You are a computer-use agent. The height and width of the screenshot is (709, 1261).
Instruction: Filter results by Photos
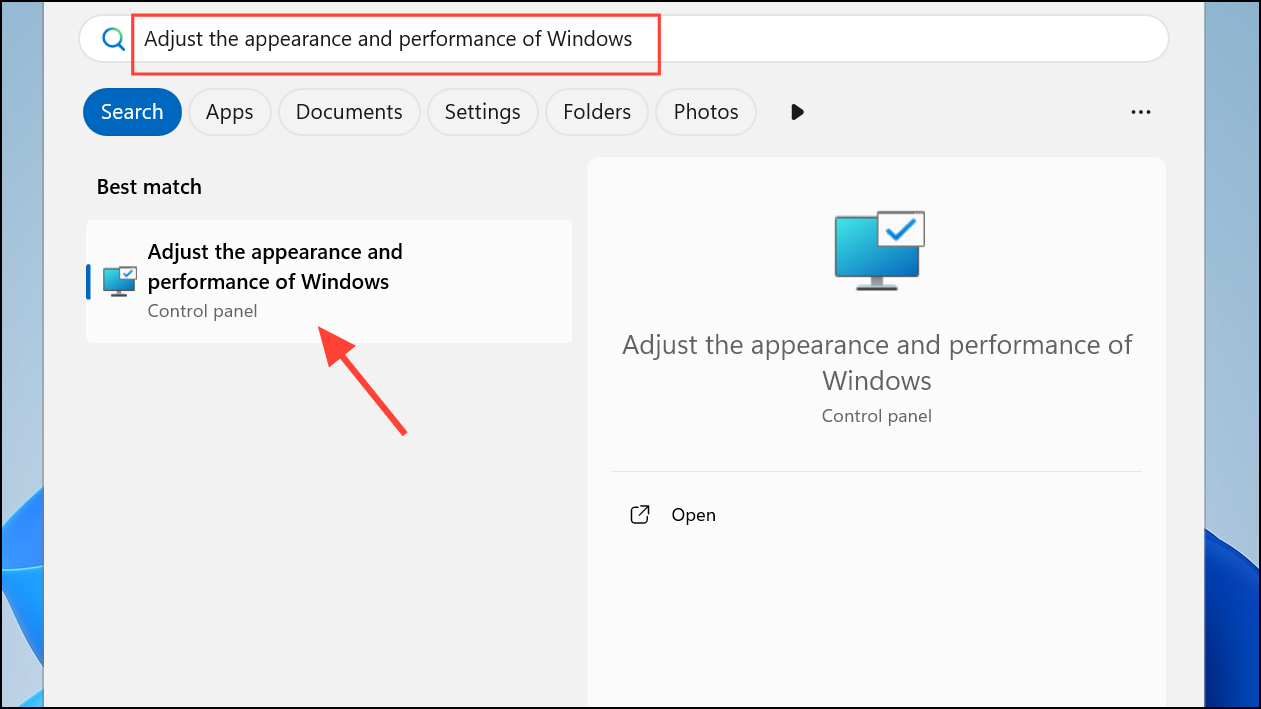(x=705, y=112)
